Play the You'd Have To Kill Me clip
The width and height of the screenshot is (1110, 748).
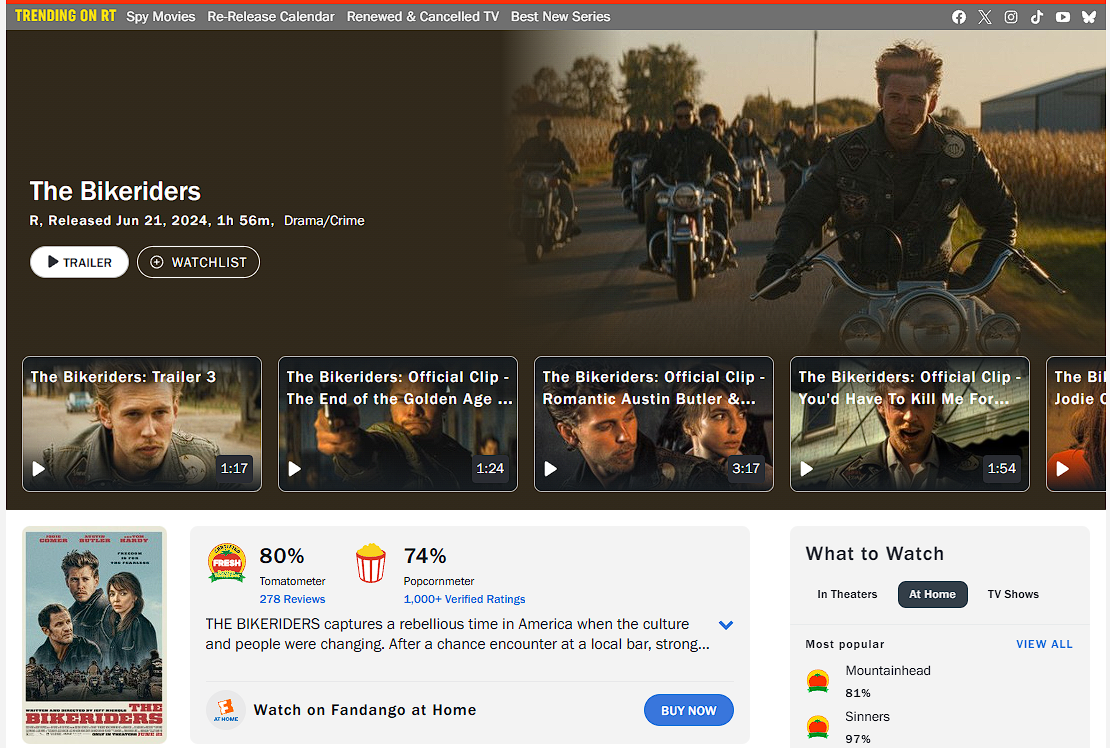910,424
